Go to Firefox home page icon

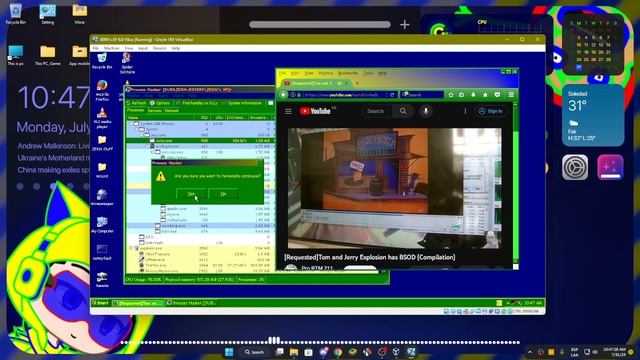485,95
